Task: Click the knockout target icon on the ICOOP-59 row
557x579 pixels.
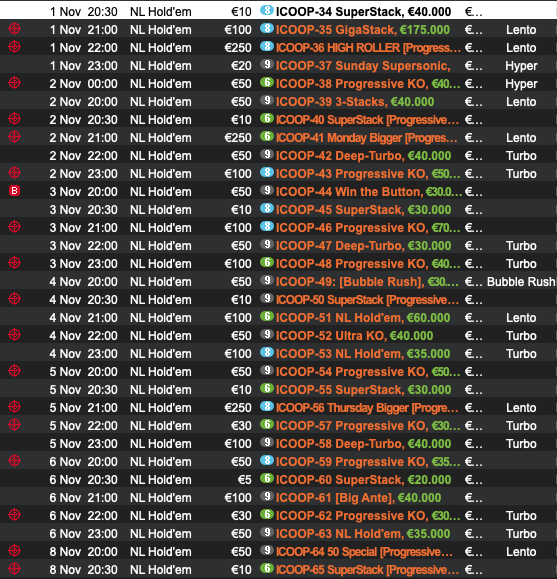Action: pyautogui.click(x=14, y=460)
